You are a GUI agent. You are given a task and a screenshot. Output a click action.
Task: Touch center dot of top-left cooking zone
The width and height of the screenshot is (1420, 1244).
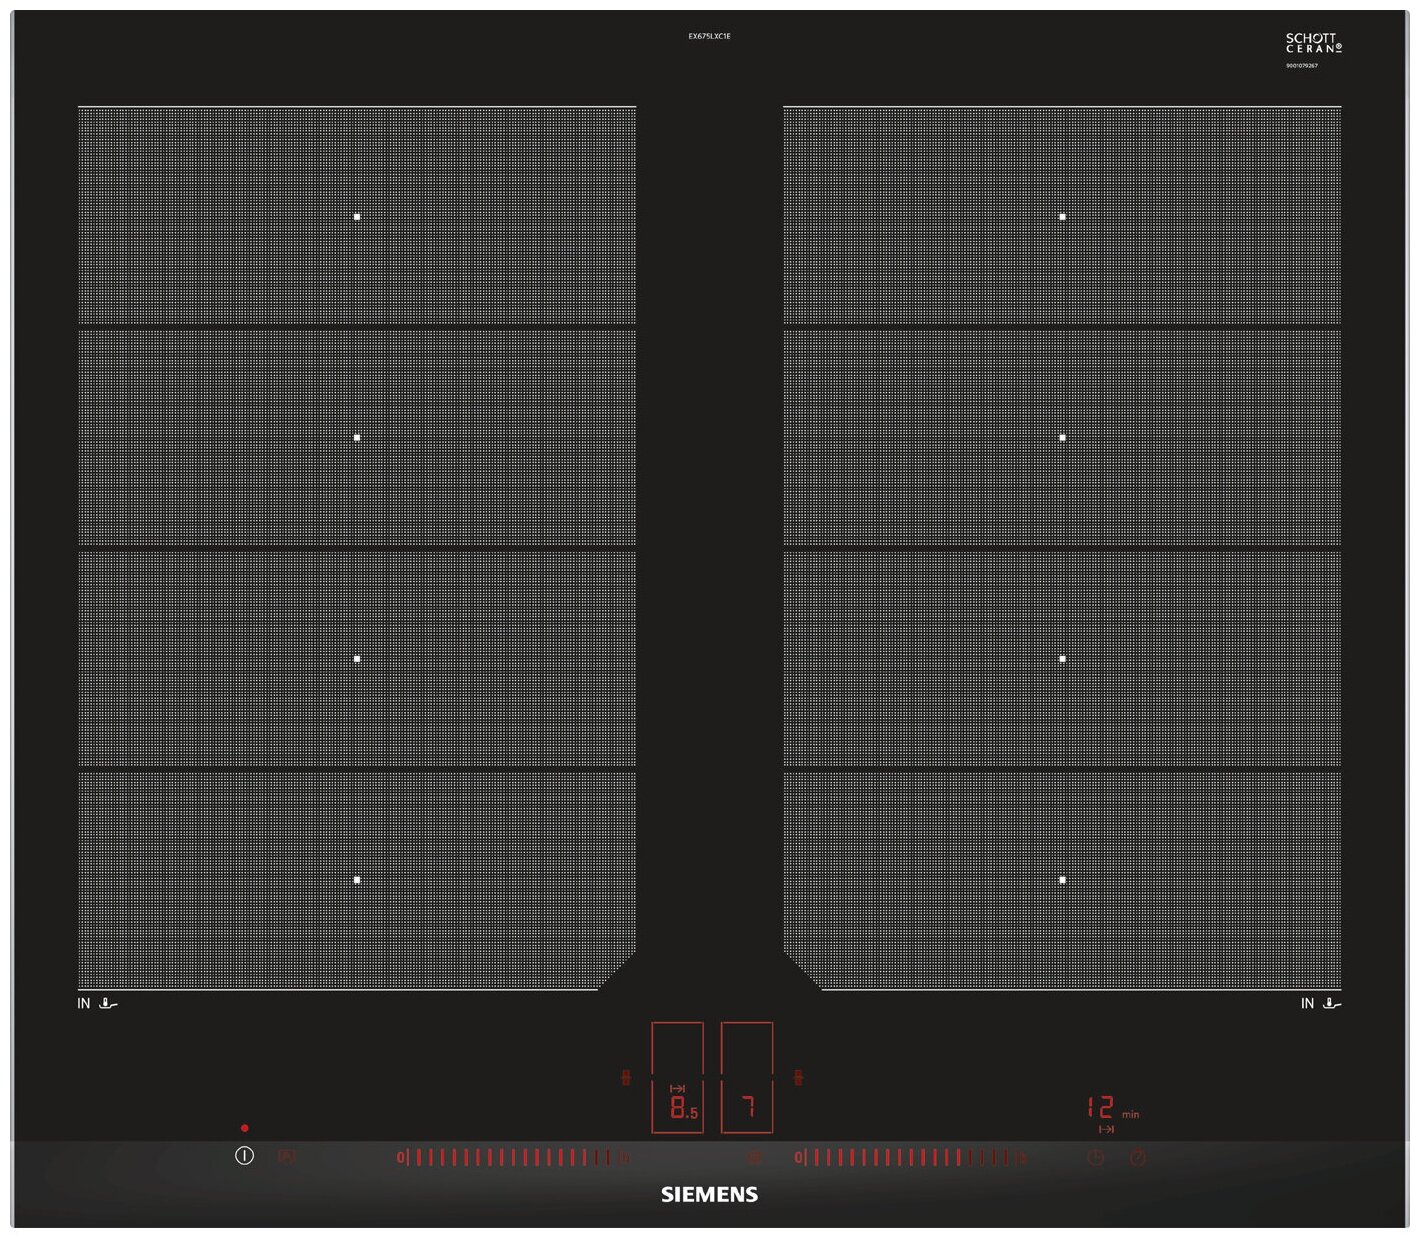tap(357, 216)
